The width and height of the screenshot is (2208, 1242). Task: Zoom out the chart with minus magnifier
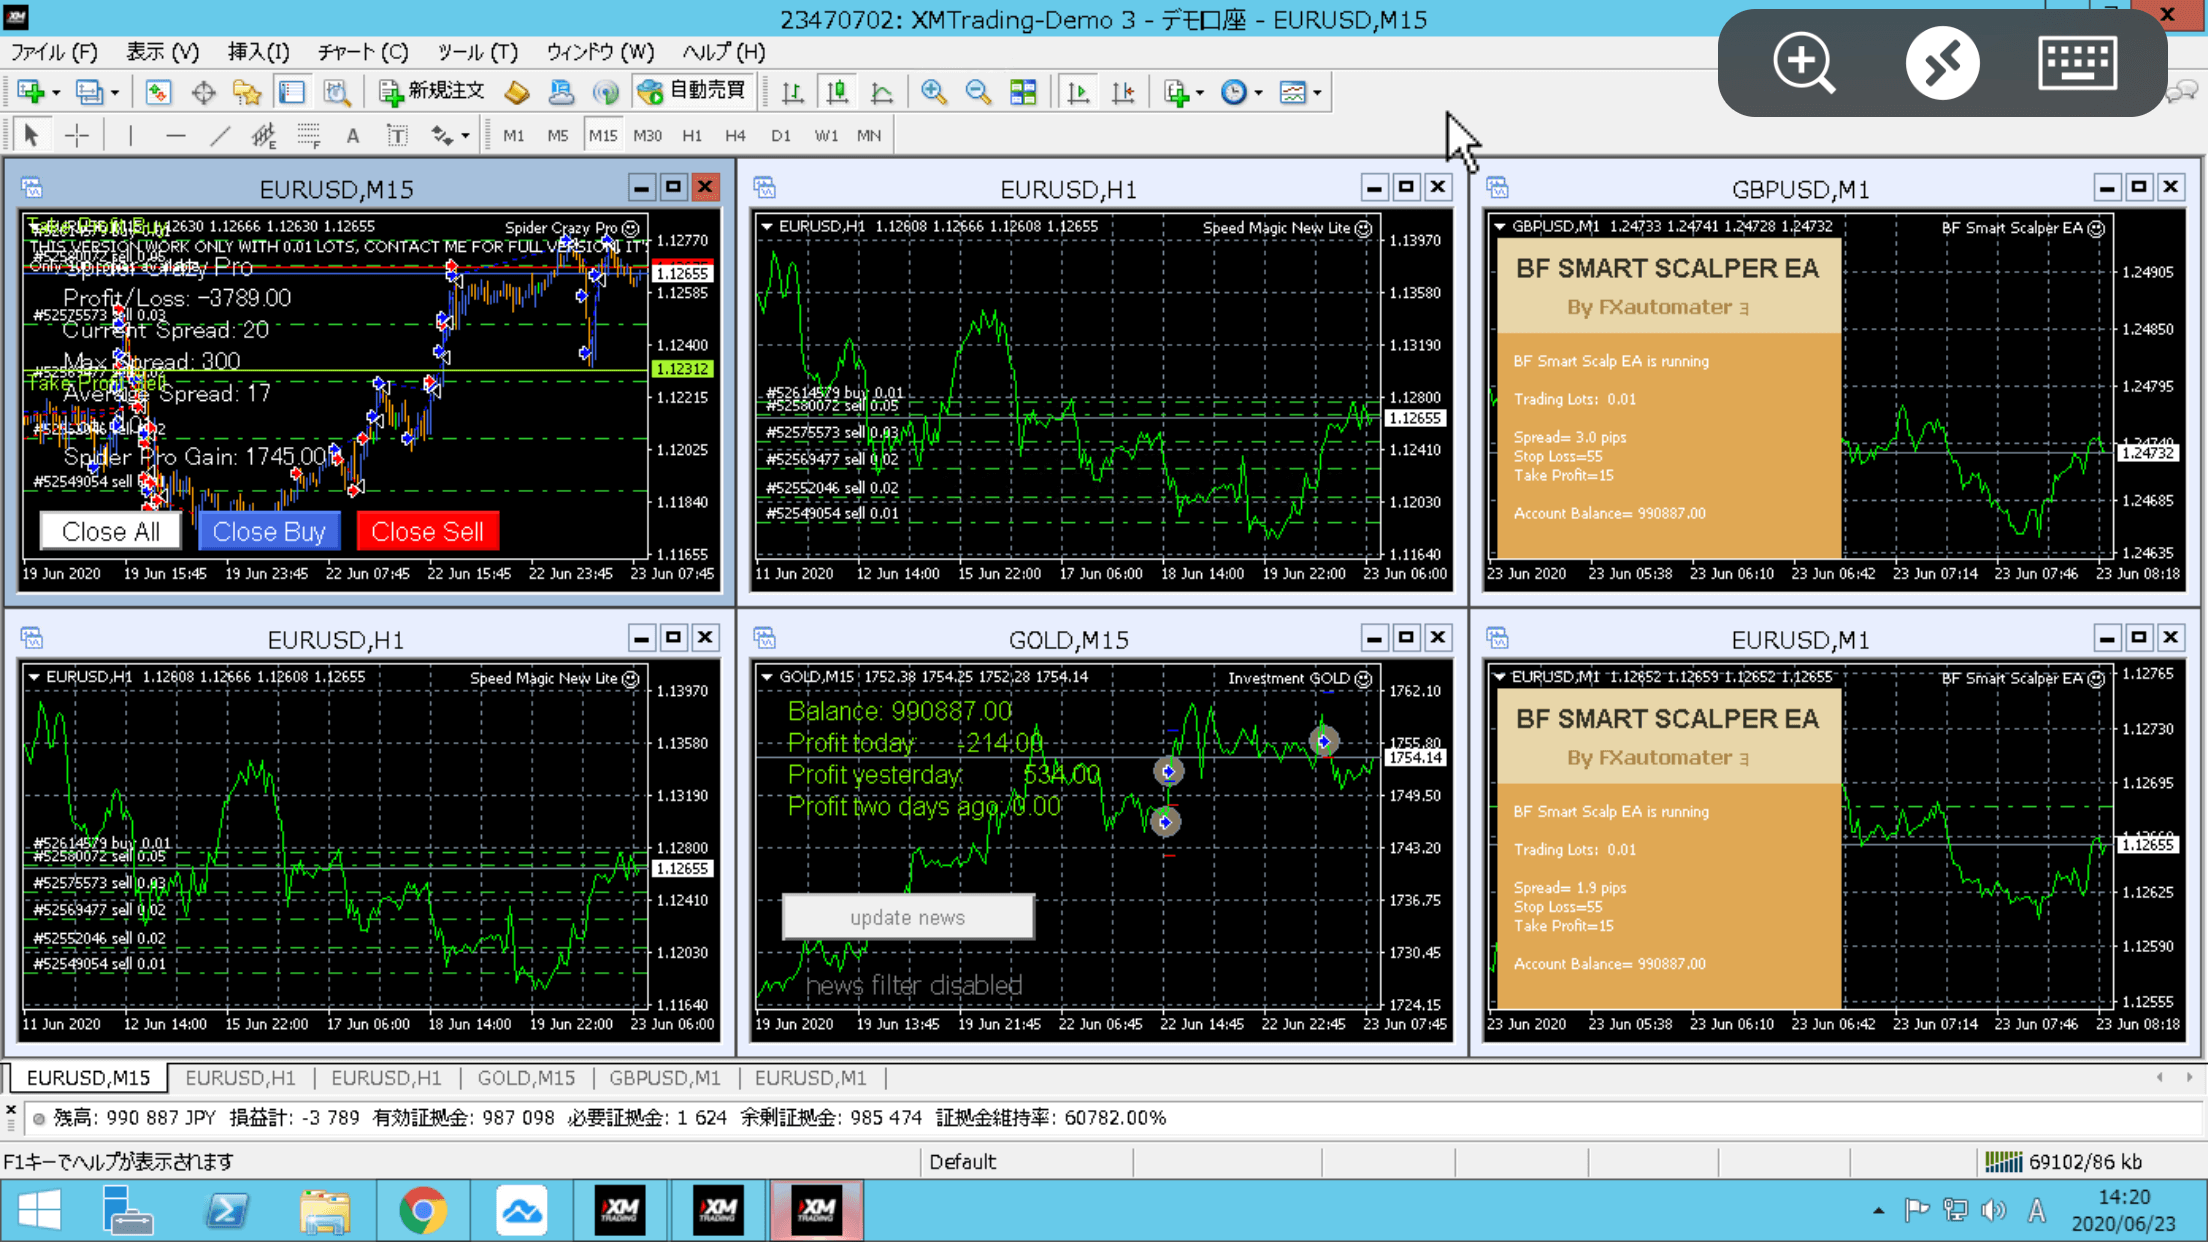tap(978, 92)
